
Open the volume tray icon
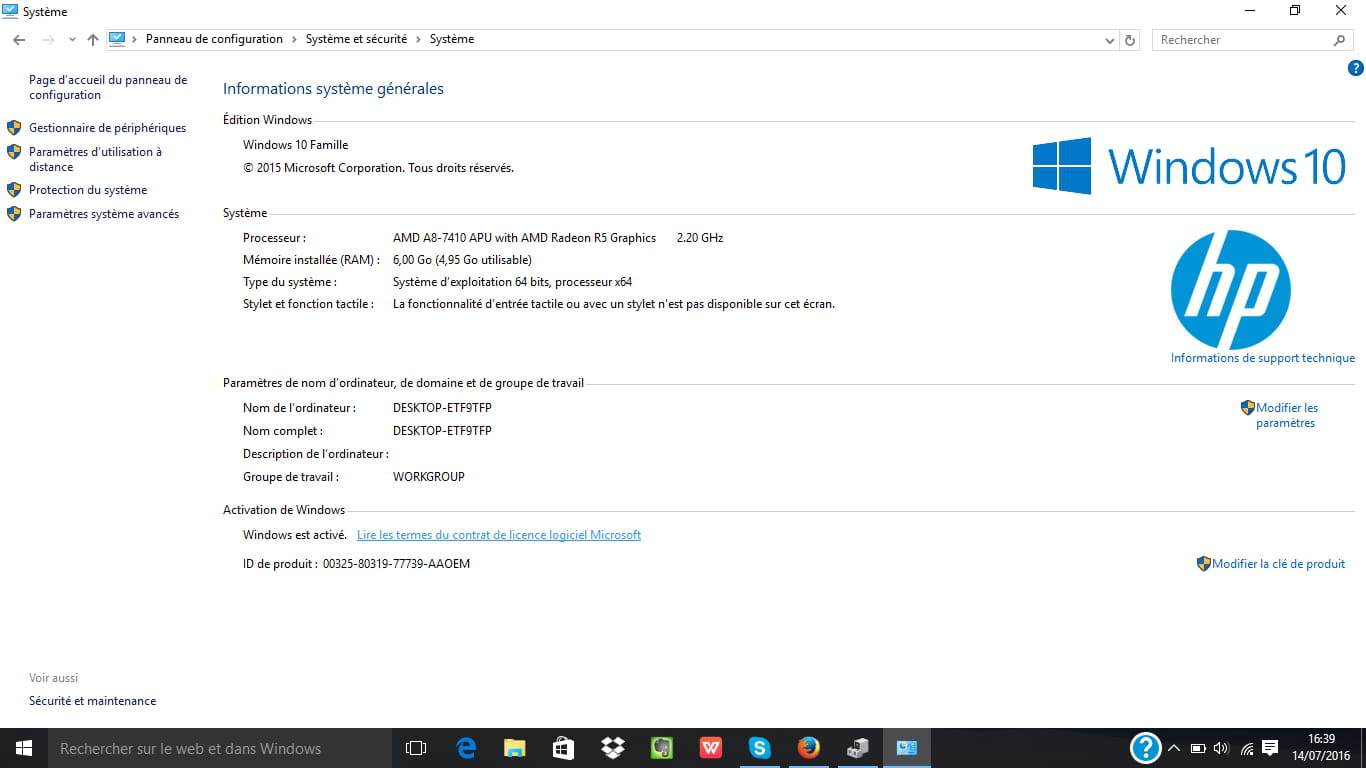(x=1221, y=748)
